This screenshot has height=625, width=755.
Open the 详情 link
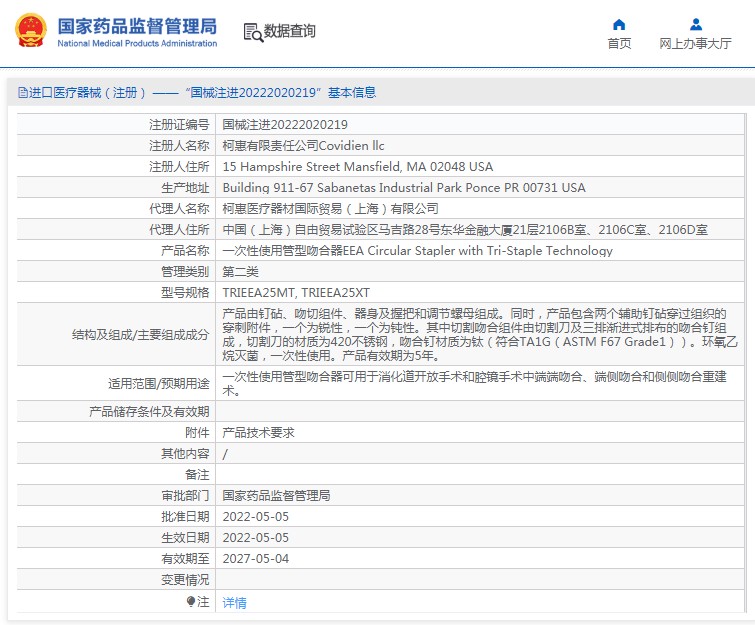(x=234, y=603)
